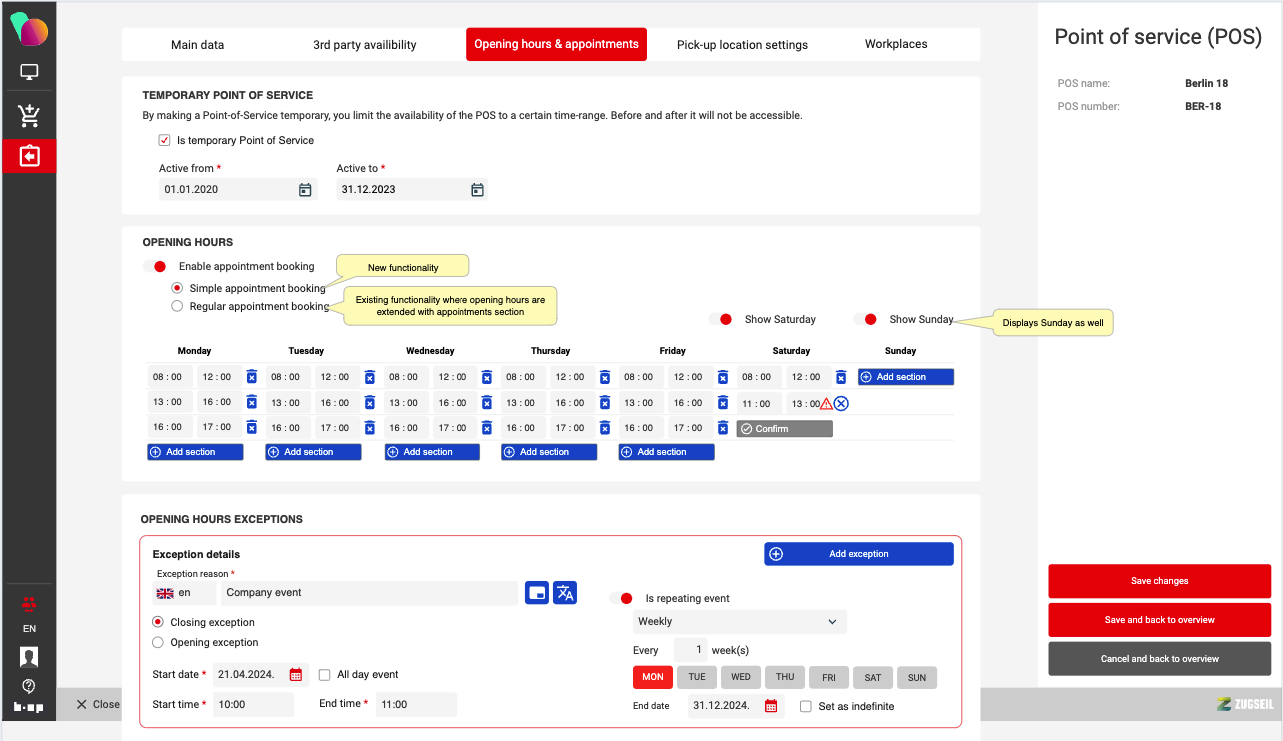
Task: Click the add-to-cart sidebar icon
Action: [29, 115]
